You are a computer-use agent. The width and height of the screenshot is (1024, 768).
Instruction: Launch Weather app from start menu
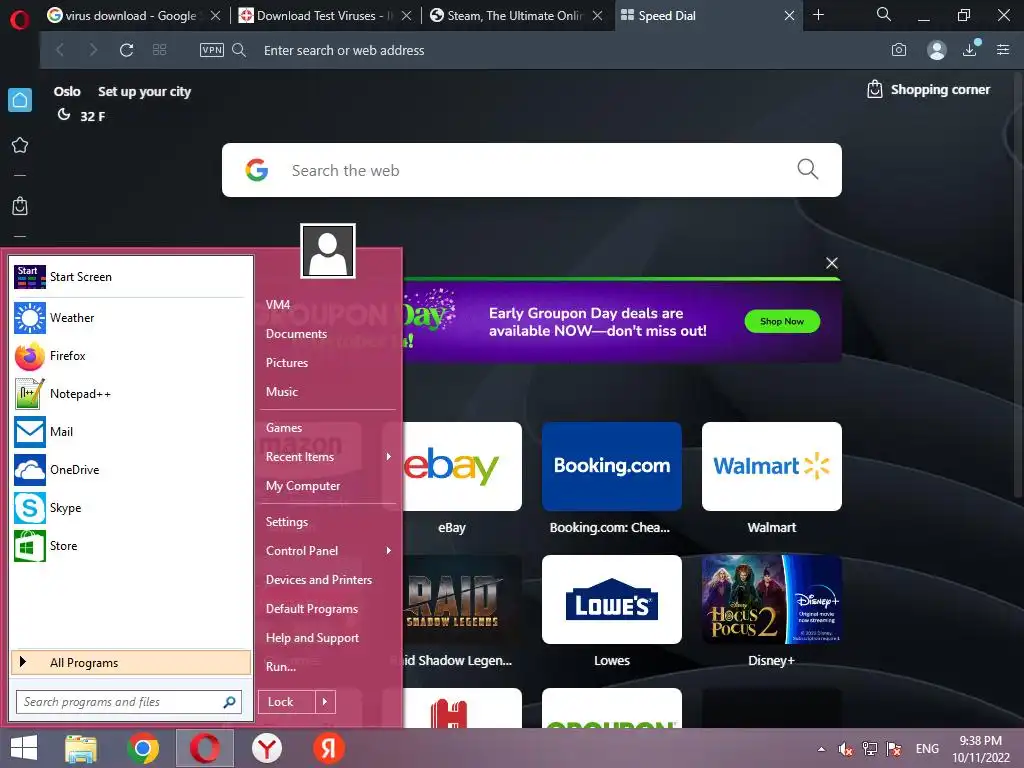click(x=131, y=318)
